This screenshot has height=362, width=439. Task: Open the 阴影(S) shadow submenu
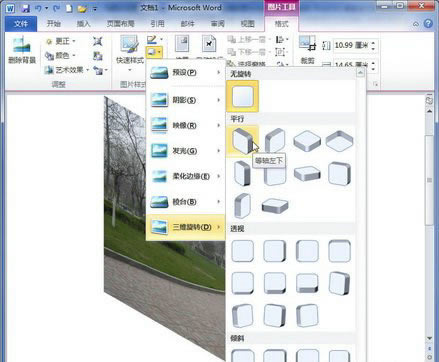[x=186, y=100]
